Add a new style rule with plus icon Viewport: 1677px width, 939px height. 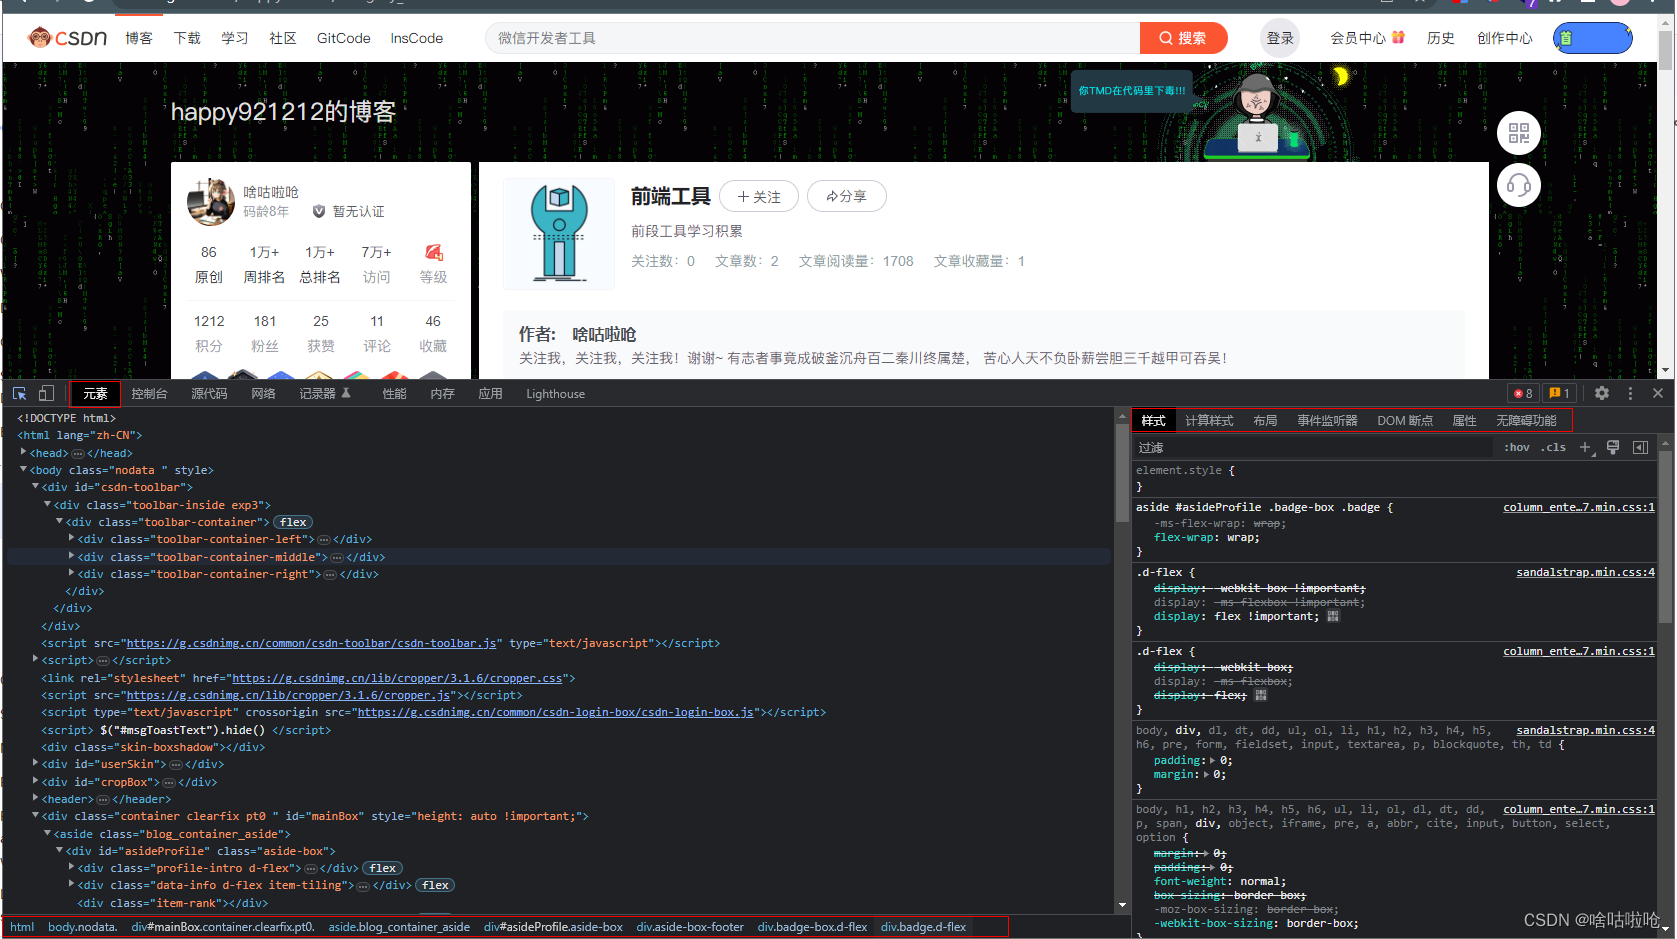point(1585,447)
